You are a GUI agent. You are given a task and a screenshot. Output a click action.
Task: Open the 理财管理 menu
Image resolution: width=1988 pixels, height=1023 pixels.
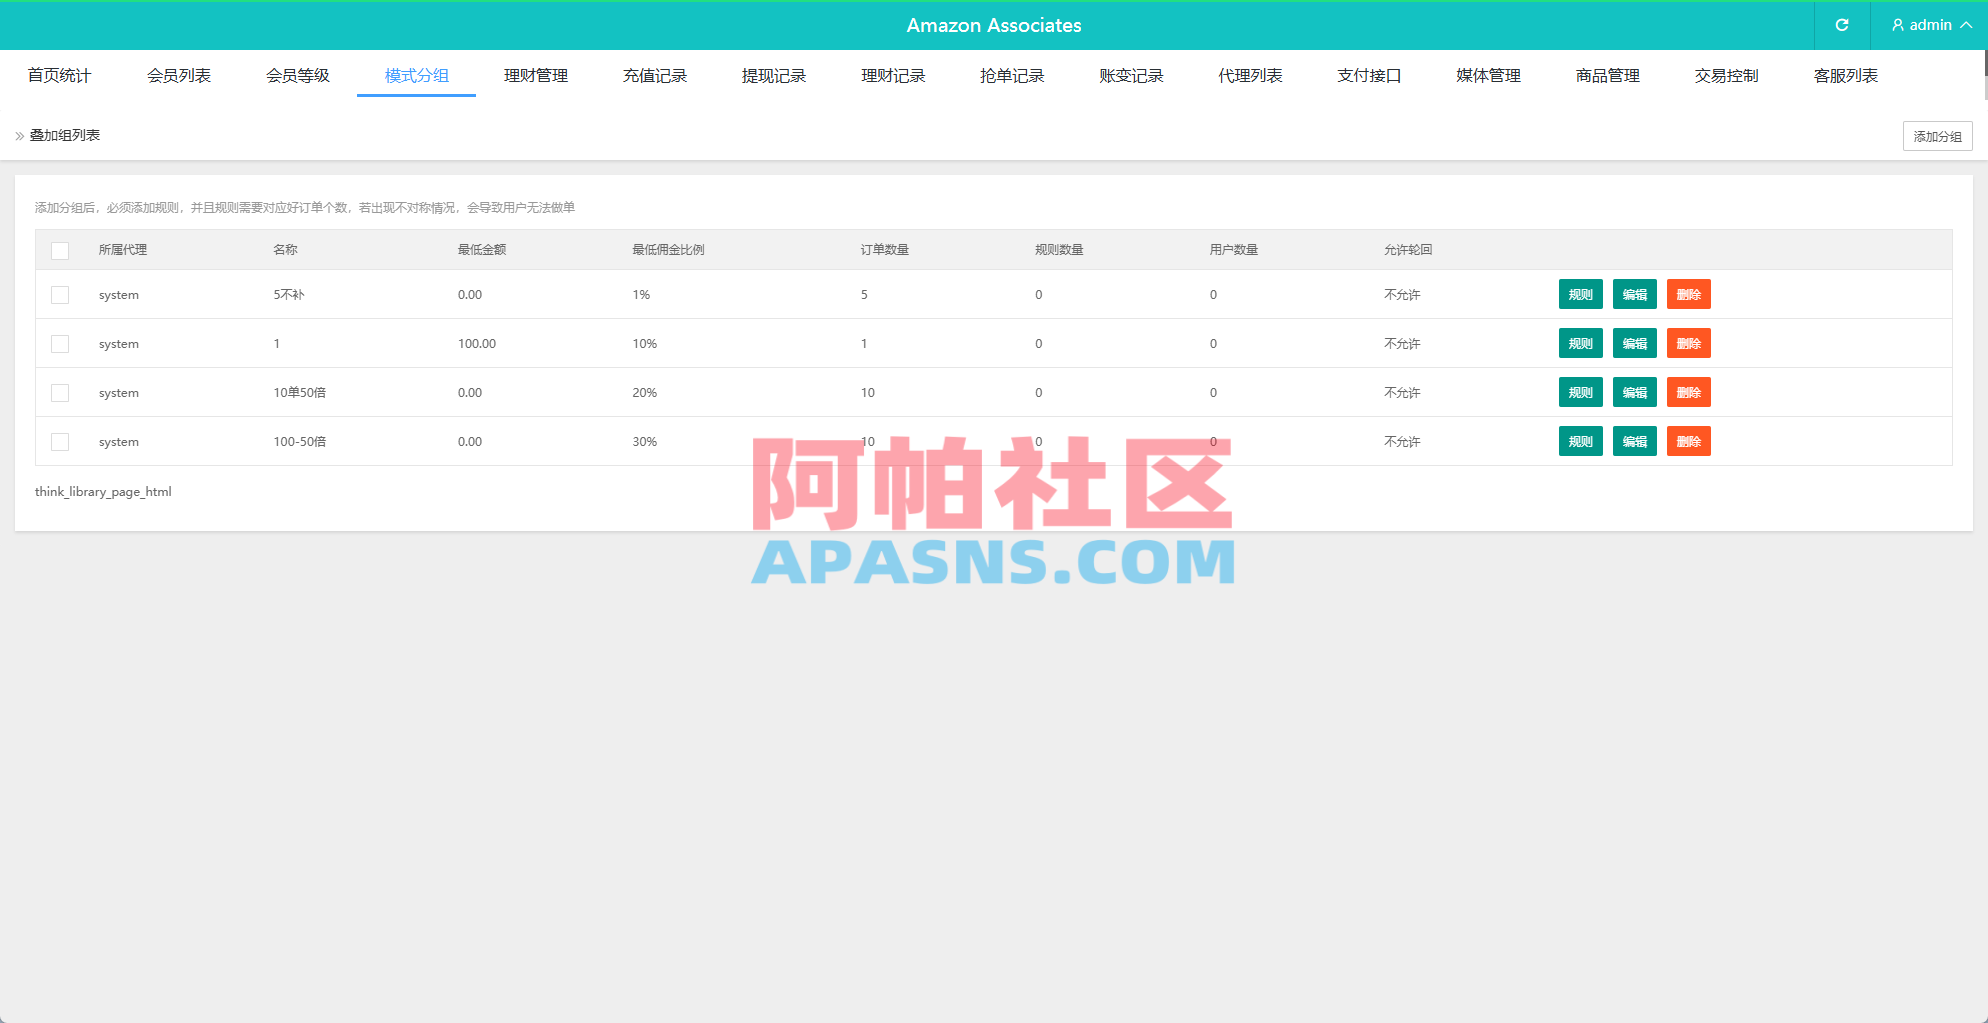(x=535, y=75)
